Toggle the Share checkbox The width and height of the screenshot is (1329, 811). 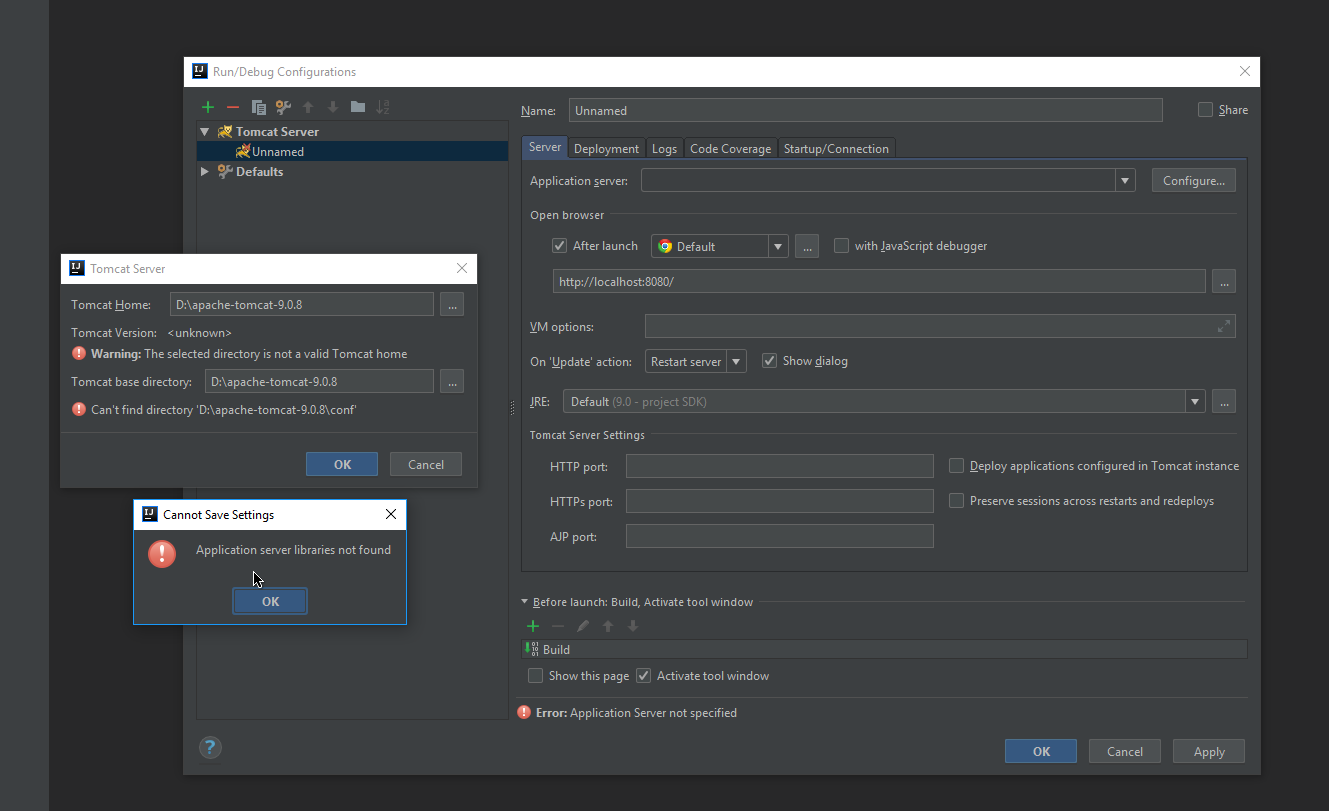pos(1205,110)
